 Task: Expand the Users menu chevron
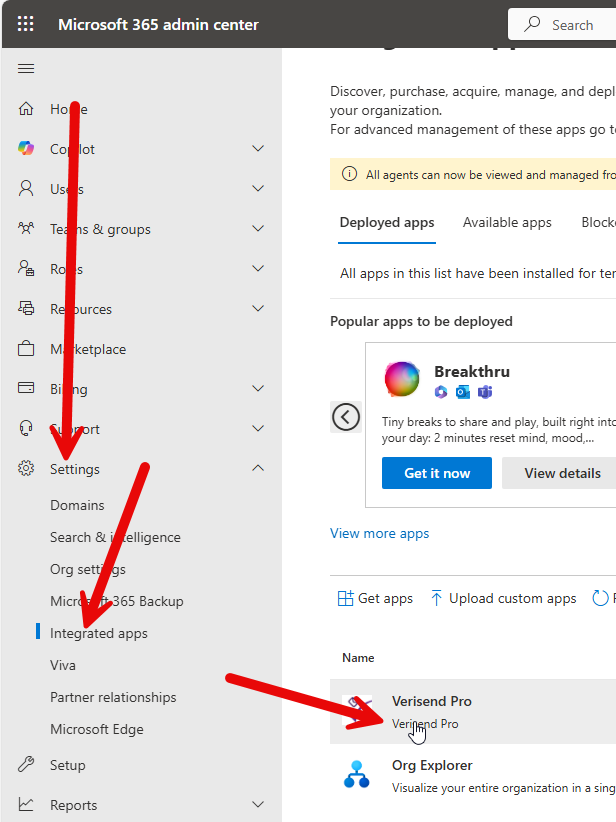pyautogui.click(x=258, y=188)
